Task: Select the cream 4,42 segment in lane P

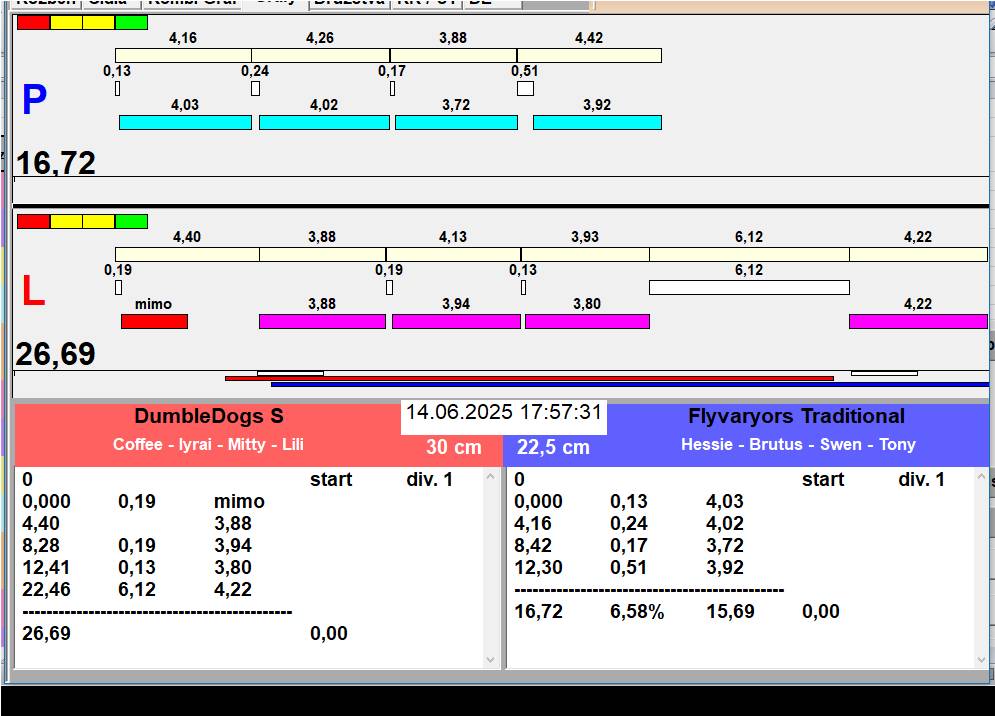Action: pyautogui.click(x=589, y=56)
